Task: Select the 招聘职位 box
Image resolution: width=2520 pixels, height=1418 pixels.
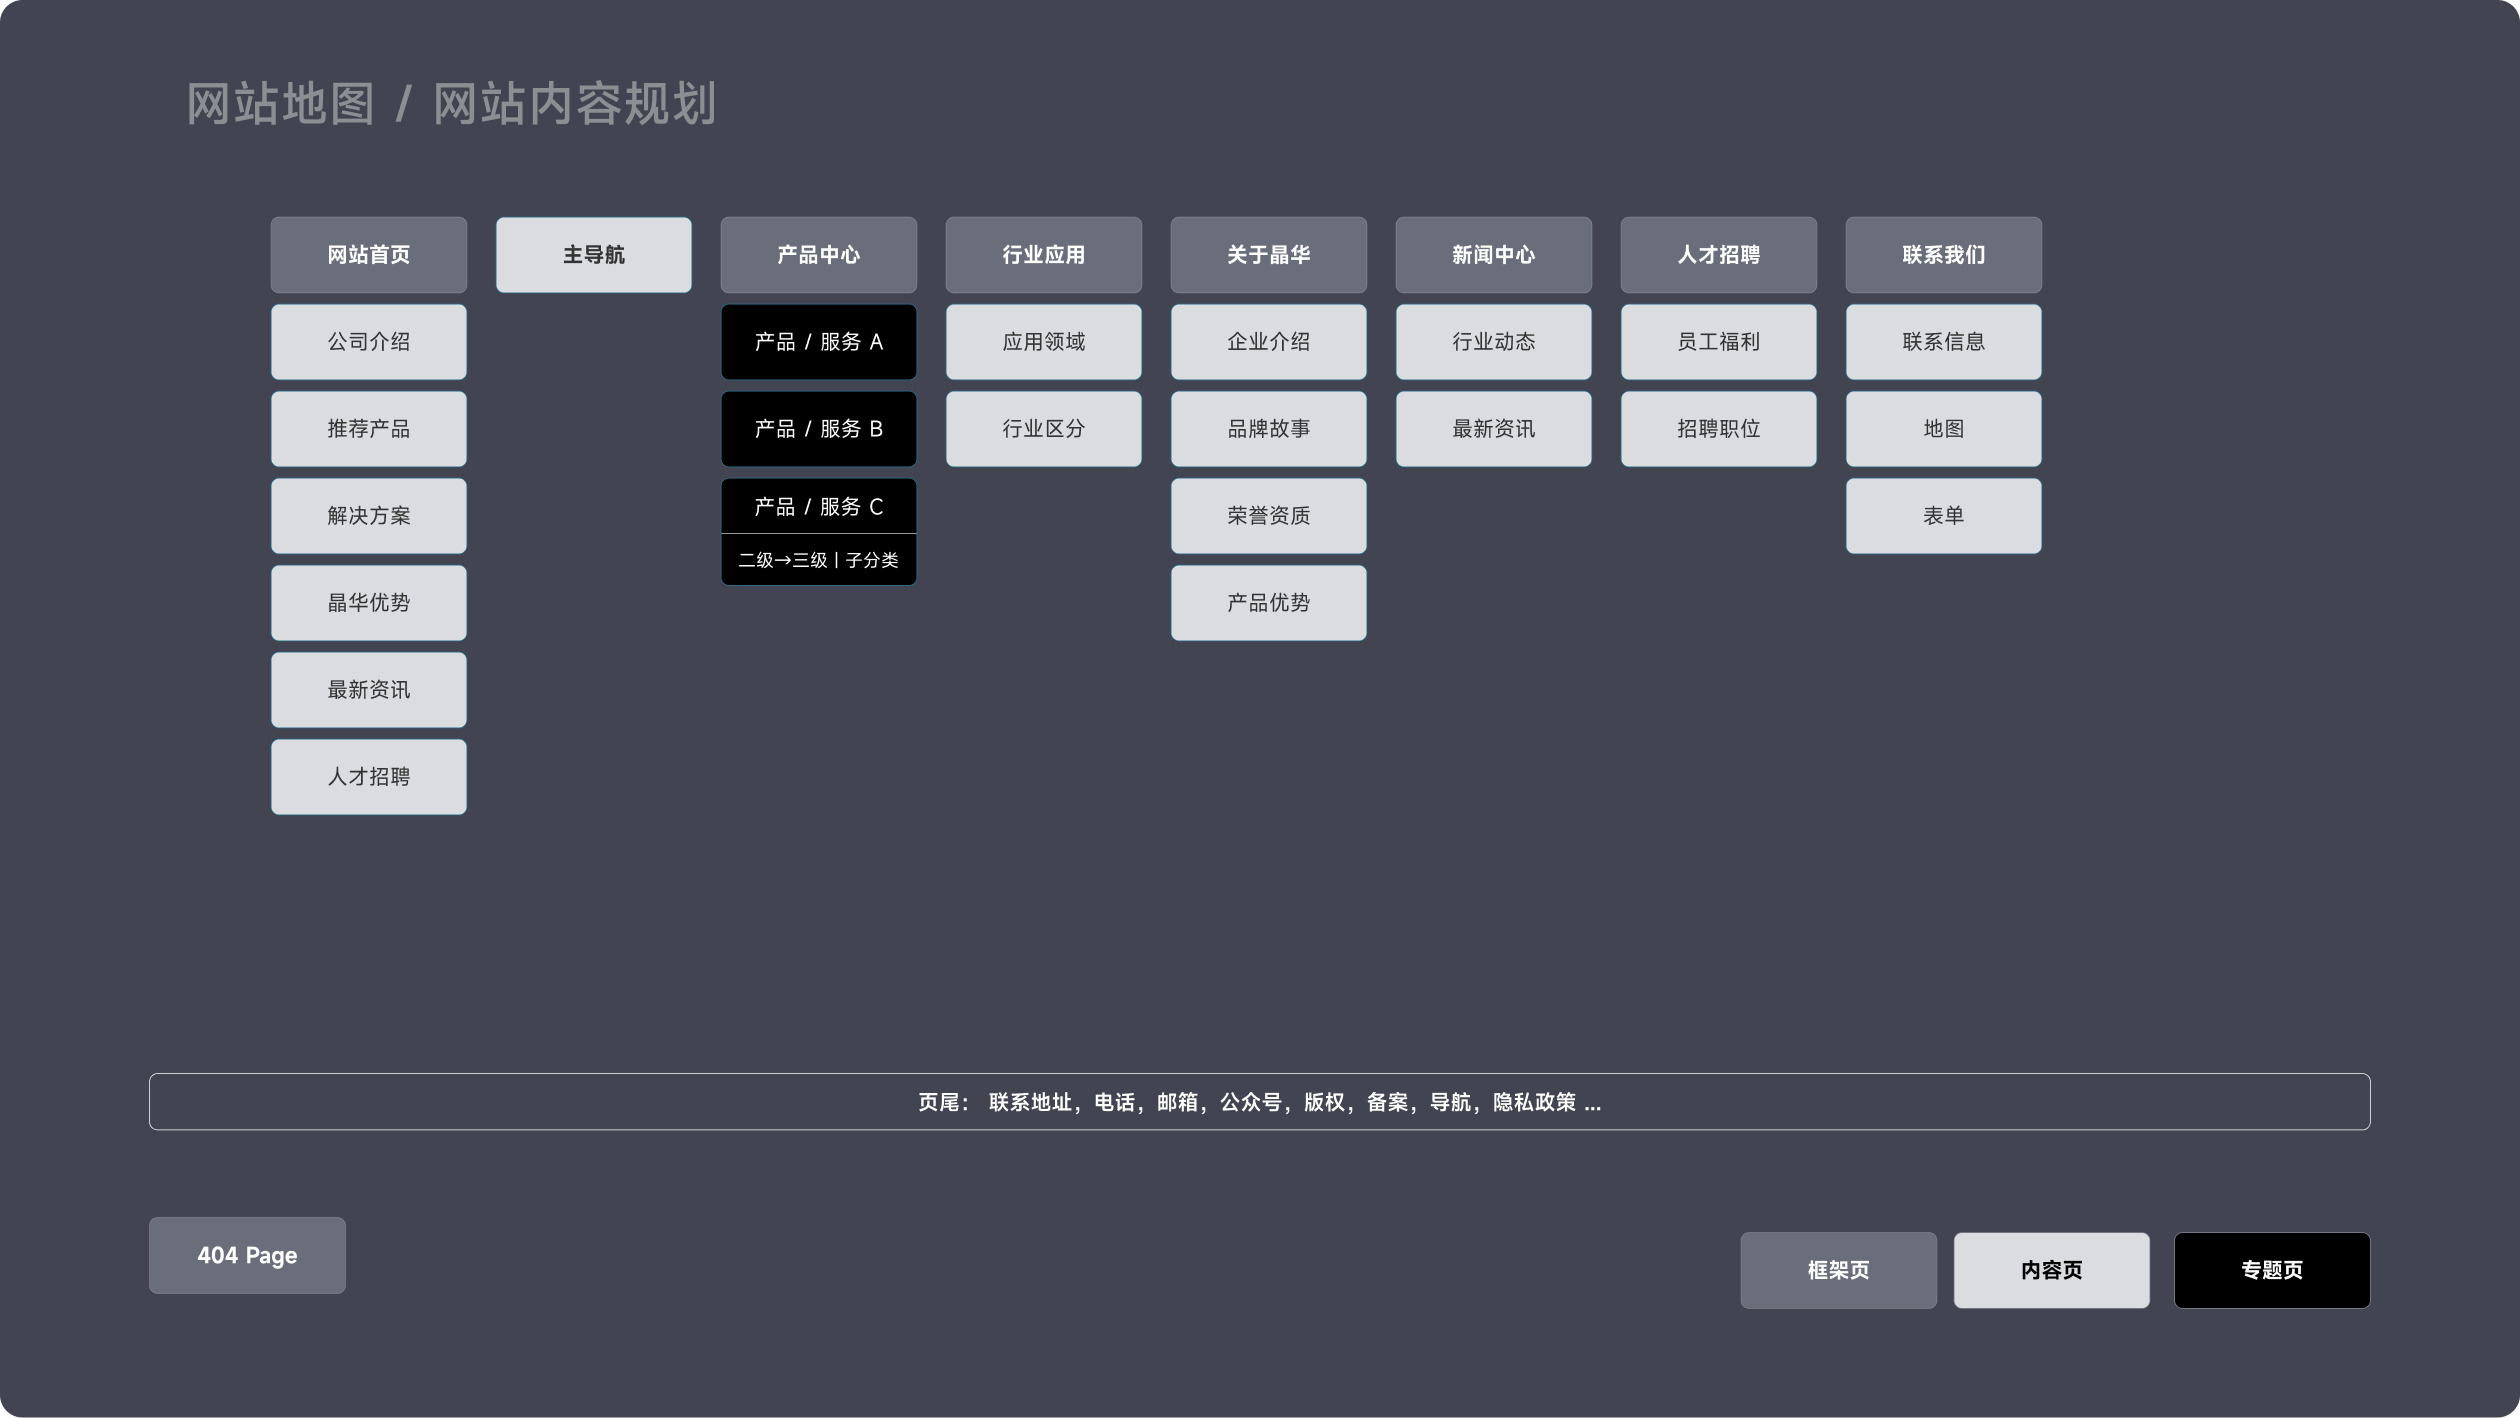Action: pyautogui.click(x=1718, y=429)
